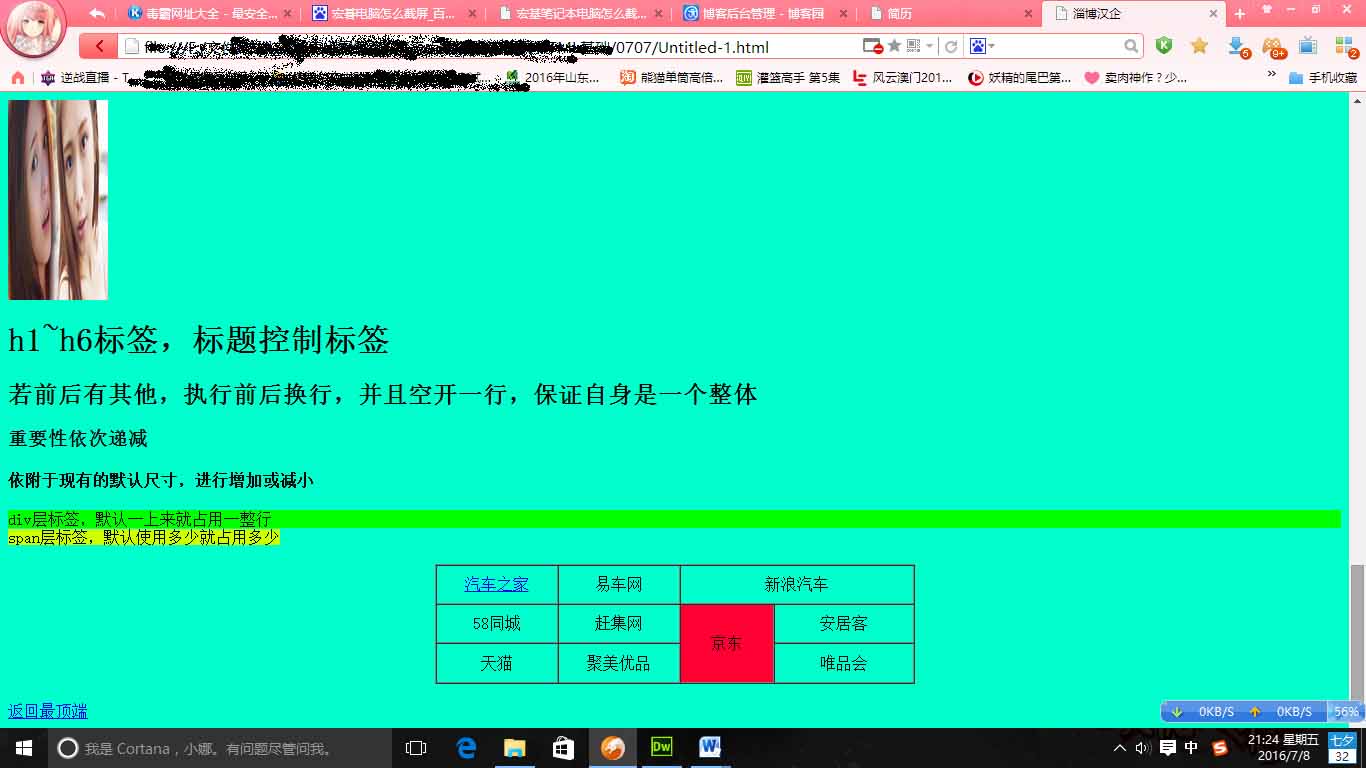Click the reload page icon

(951, 47)
